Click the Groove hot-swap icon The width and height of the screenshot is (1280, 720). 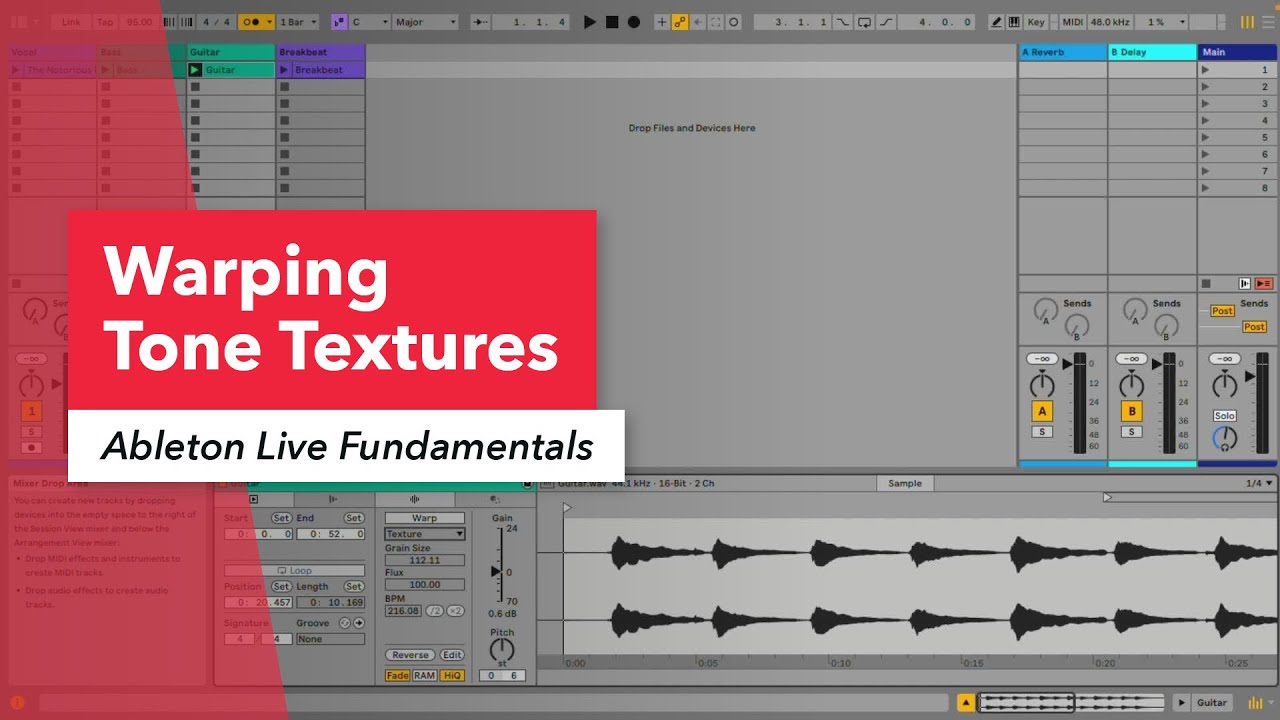tap(345, 623)
